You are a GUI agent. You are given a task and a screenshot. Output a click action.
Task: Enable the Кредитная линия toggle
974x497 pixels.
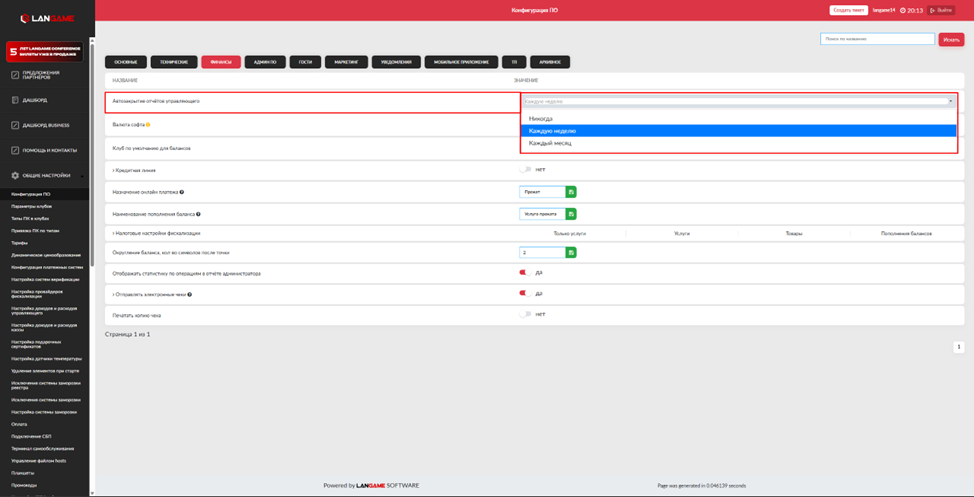tap(525, 170)
